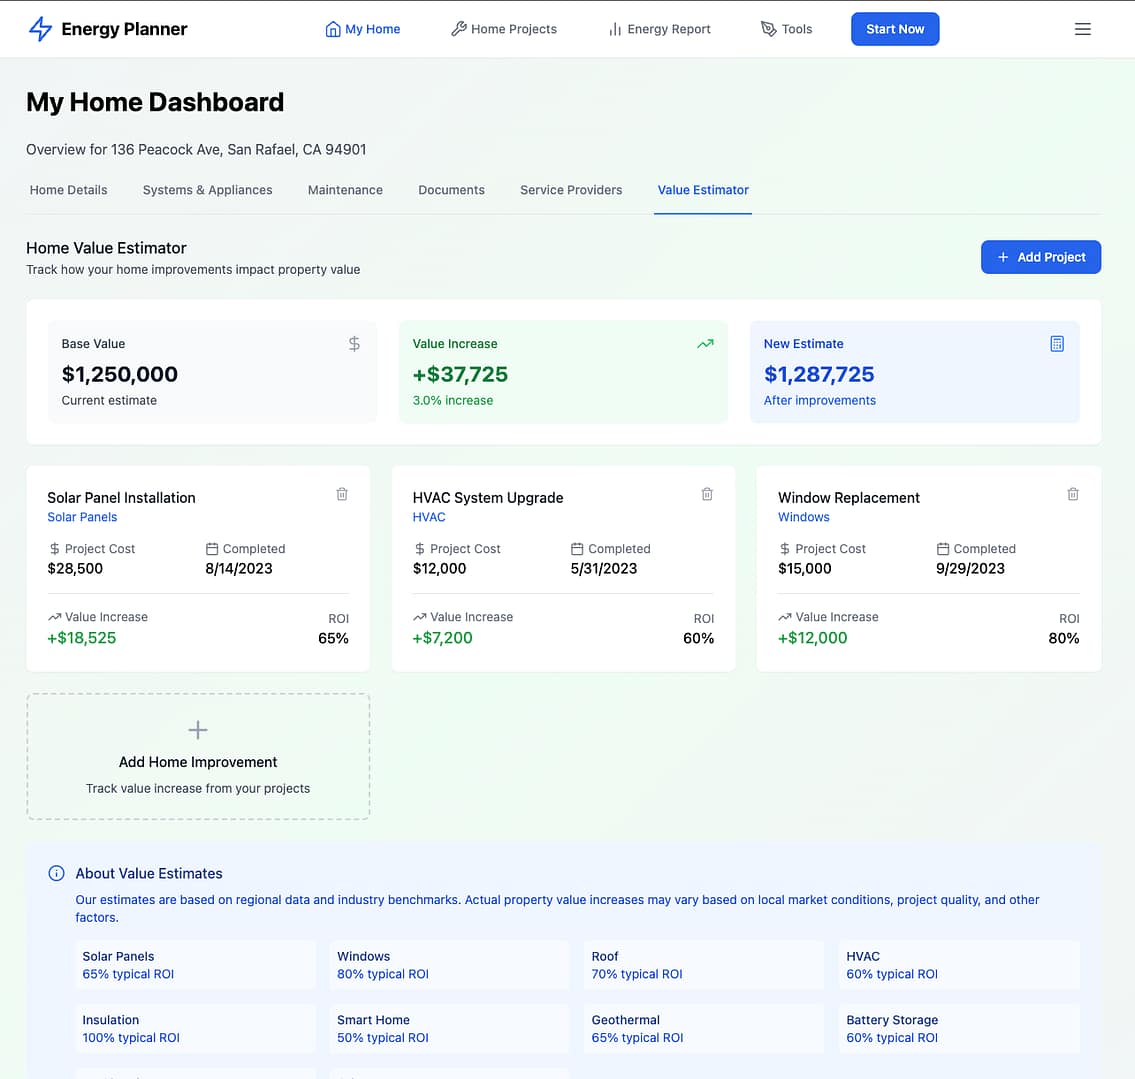Switch to the Home Details tab
This screenshot has height=1079, width=1135.
(x=68, y=190)
